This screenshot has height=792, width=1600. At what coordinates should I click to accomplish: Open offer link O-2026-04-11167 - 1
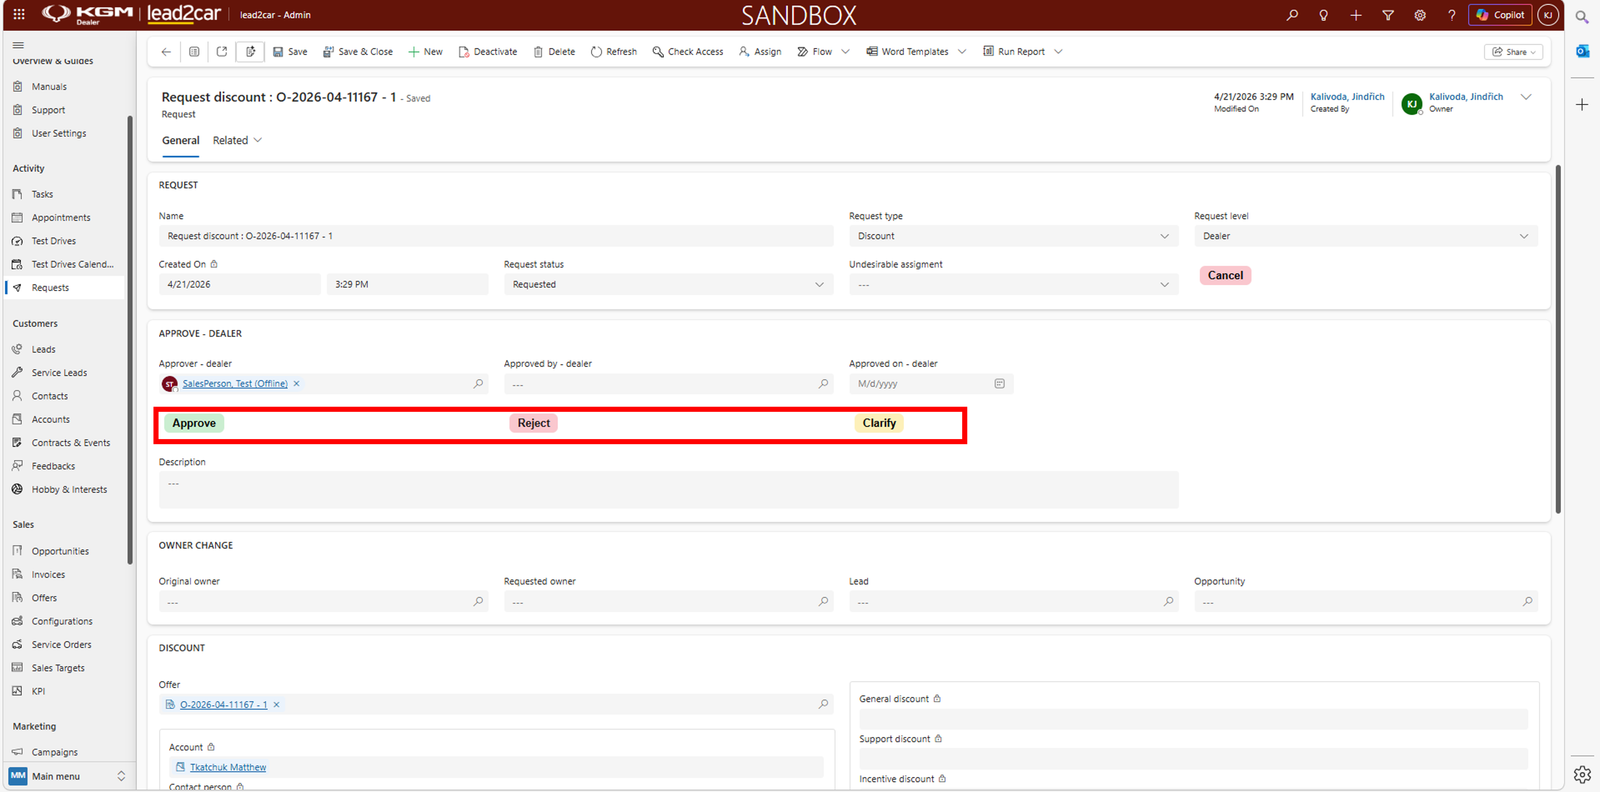(223, 705)
